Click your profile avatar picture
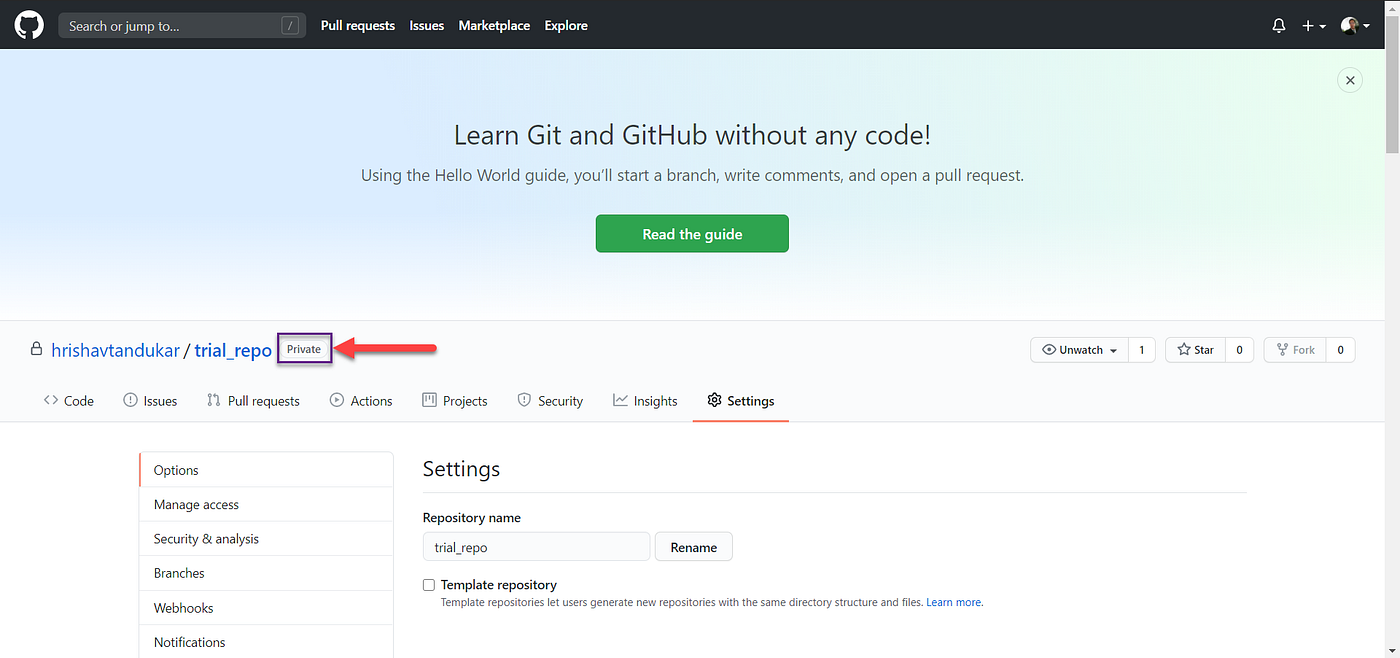Image resolution: width=1400 pixels, height=658 pixels. coord(1348,24)
